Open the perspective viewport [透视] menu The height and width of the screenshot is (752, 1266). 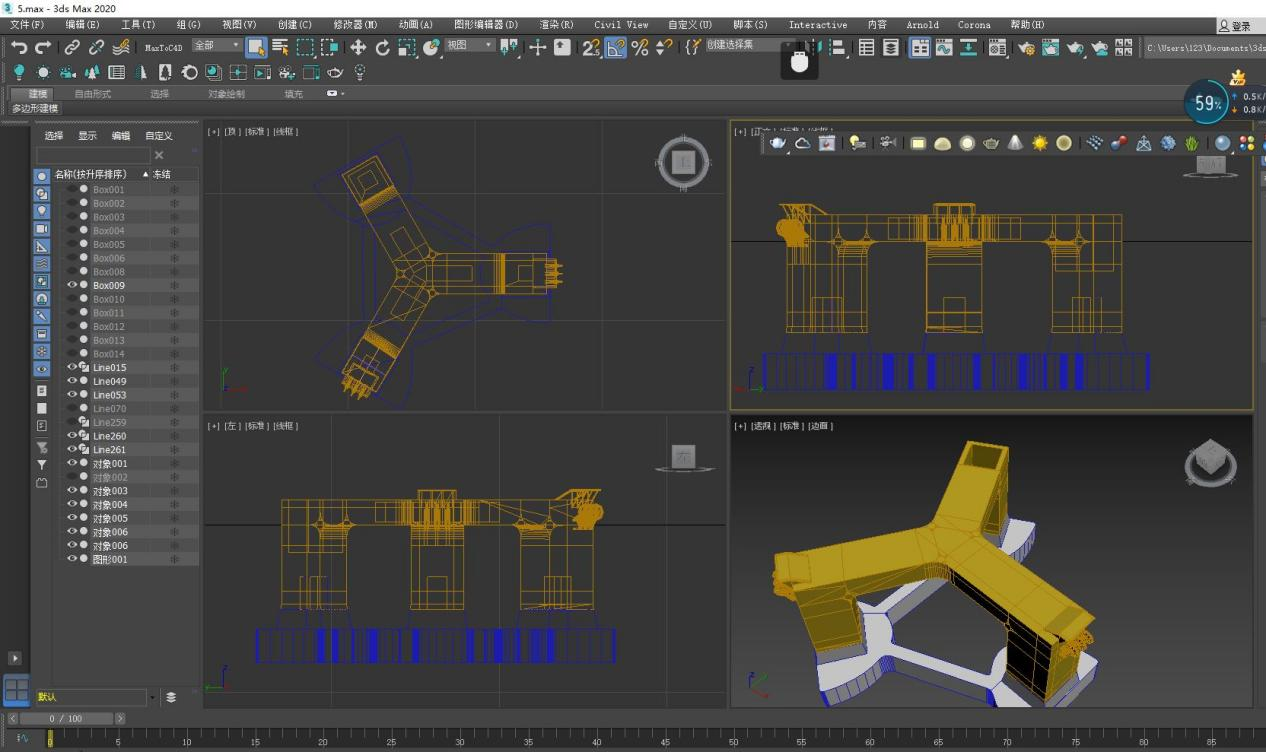(x=762, y=426)
